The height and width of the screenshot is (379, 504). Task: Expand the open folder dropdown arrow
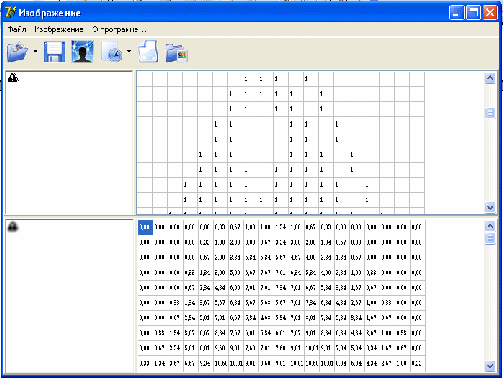(x=35, y=51)
